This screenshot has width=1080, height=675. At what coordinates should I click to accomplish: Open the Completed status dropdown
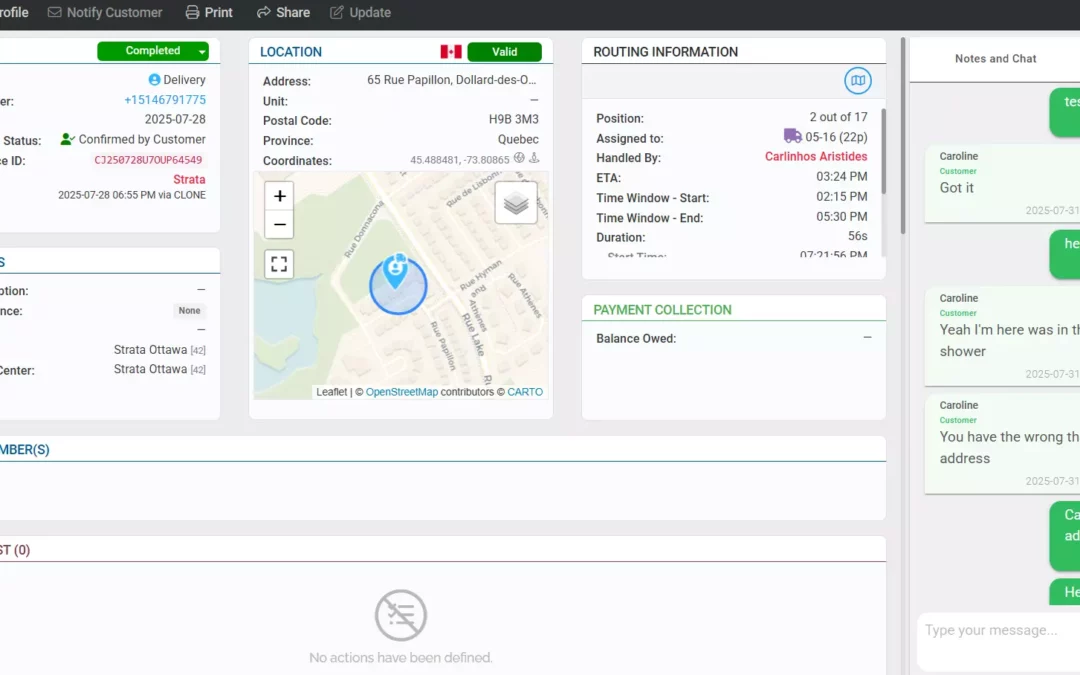click(200, 50)
